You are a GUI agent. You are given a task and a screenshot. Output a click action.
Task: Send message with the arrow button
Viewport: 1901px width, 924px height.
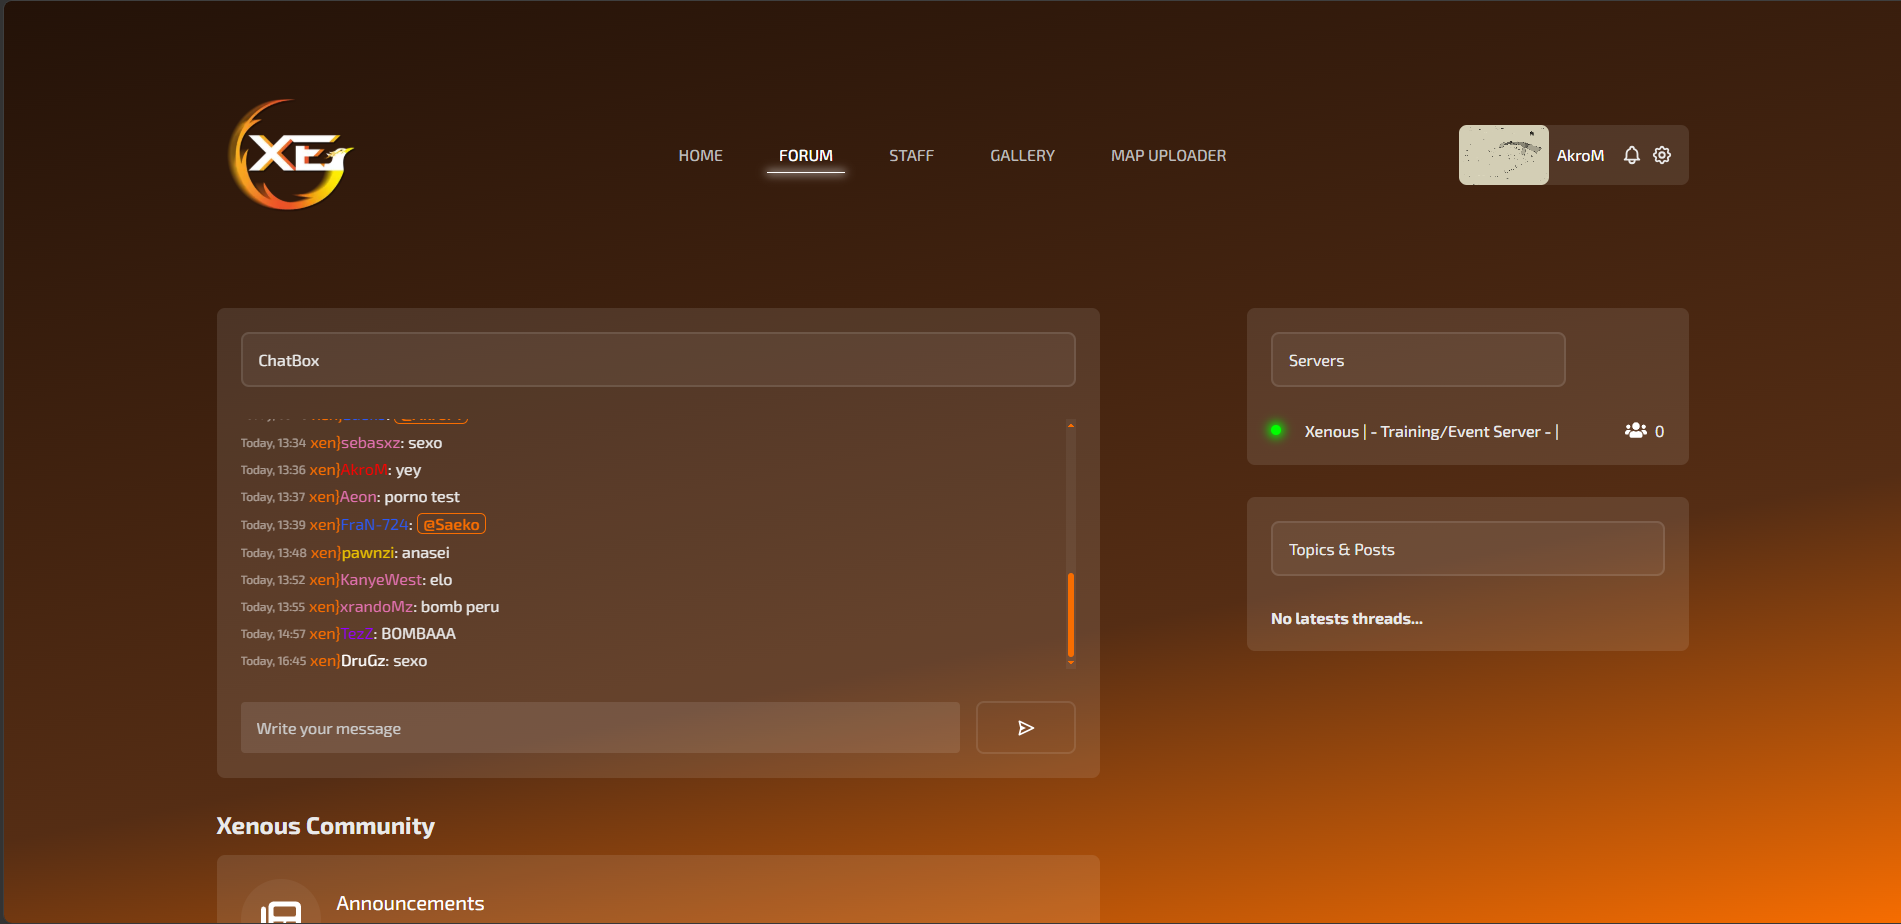(1025, 727)
